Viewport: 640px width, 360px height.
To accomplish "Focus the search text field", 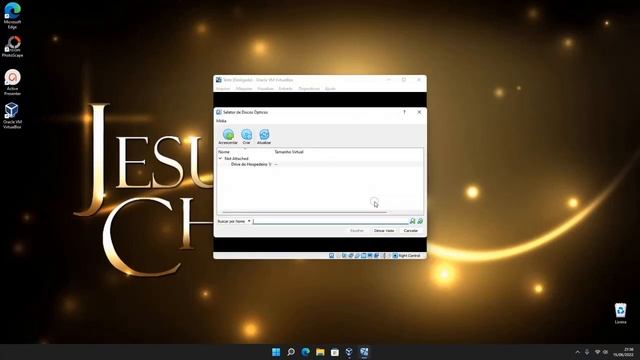I will 331,221.
